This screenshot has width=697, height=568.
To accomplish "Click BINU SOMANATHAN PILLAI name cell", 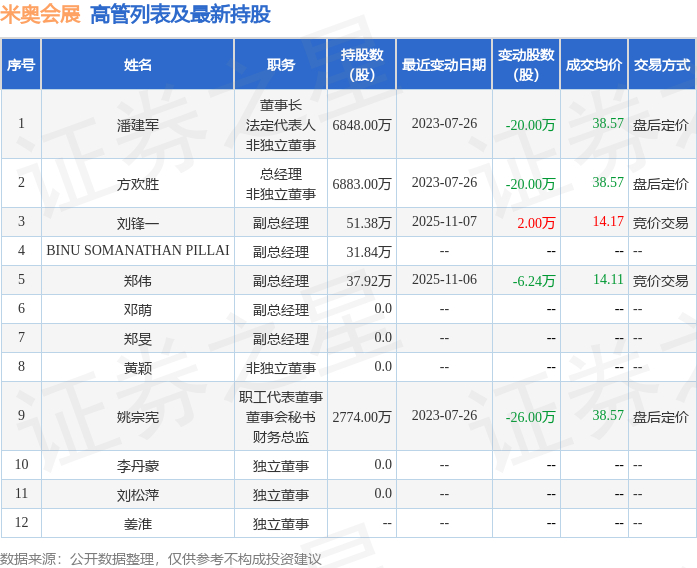I will [x=137, y=251].
